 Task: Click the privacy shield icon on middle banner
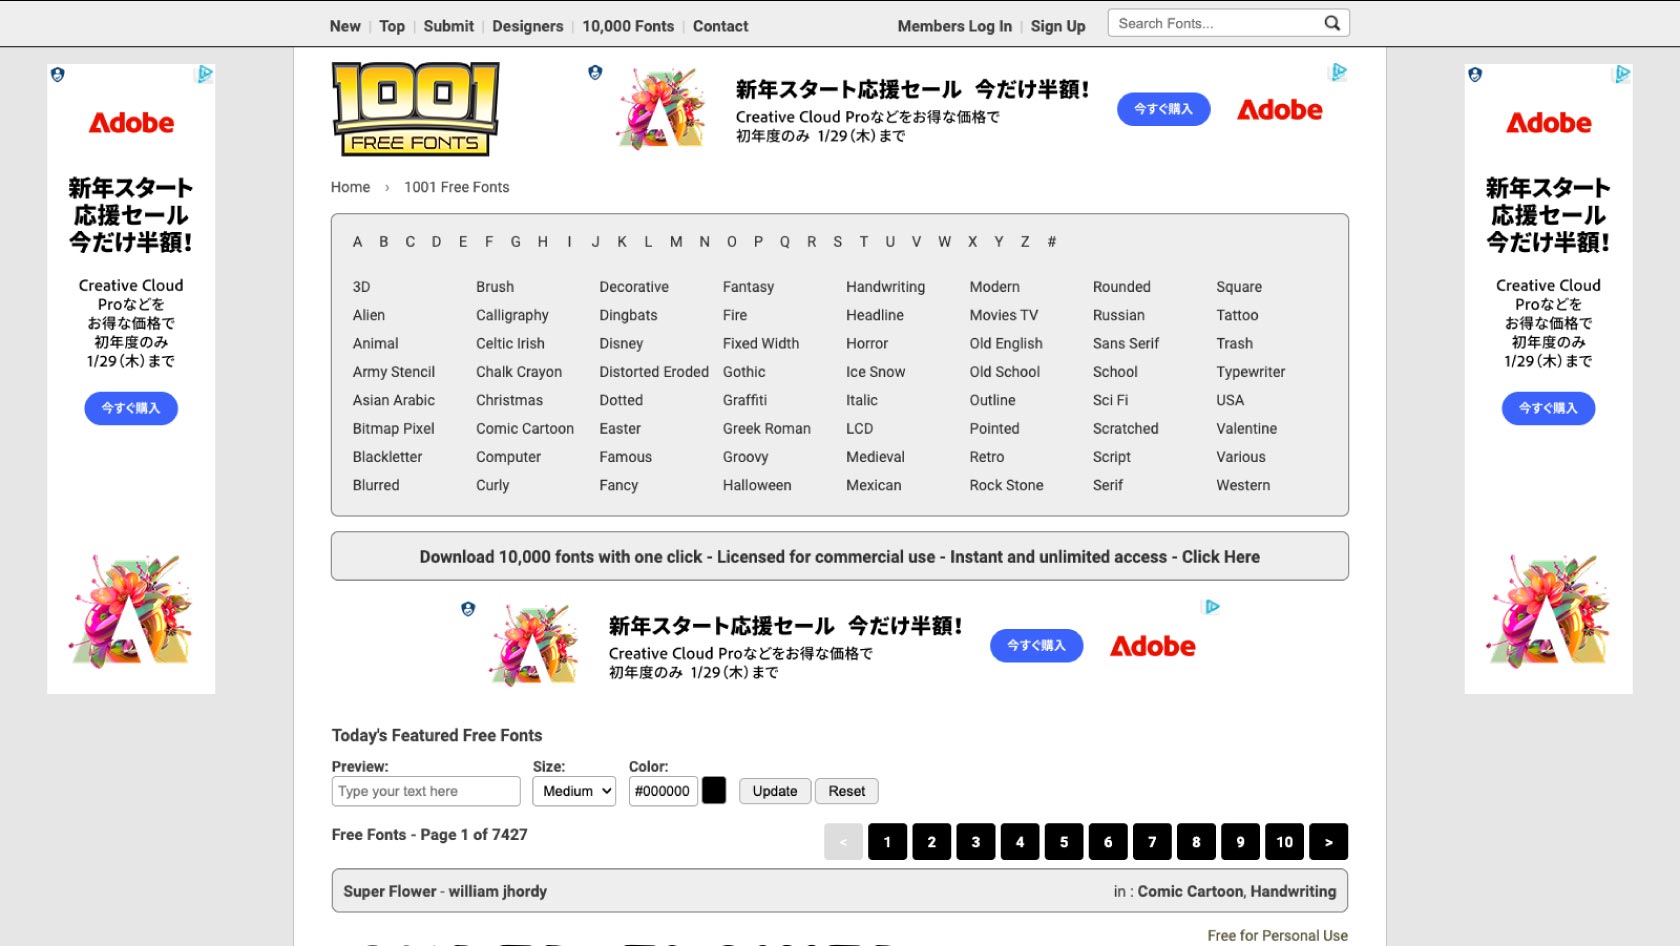pyautogui.click(x=468, y=609)
